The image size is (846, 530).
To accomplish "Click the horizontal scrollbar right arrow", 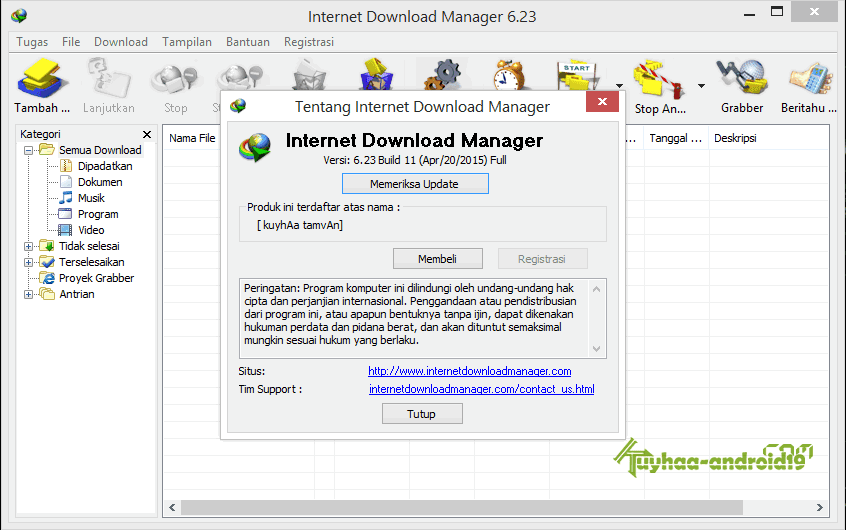I will pos(820,507).
